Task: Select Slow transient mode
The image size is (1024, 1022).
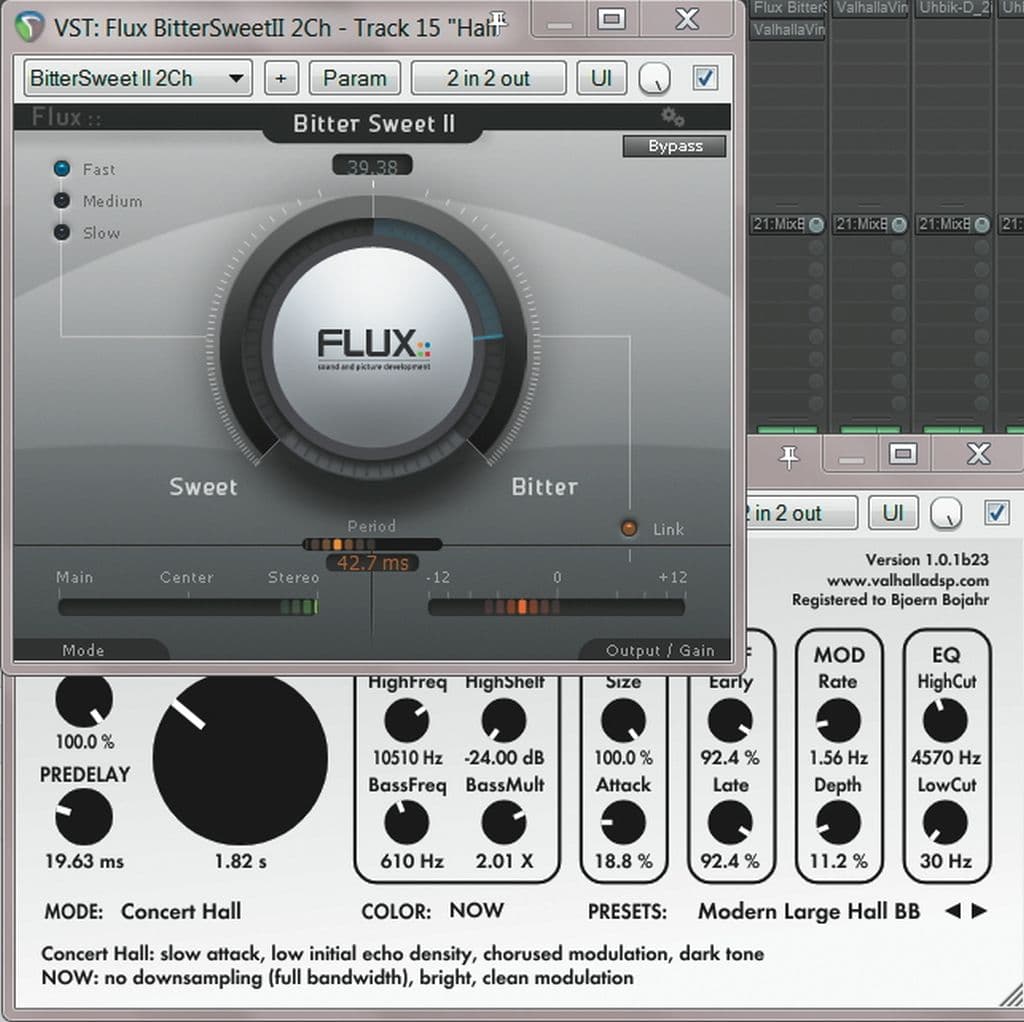Action: click(62, 232)
